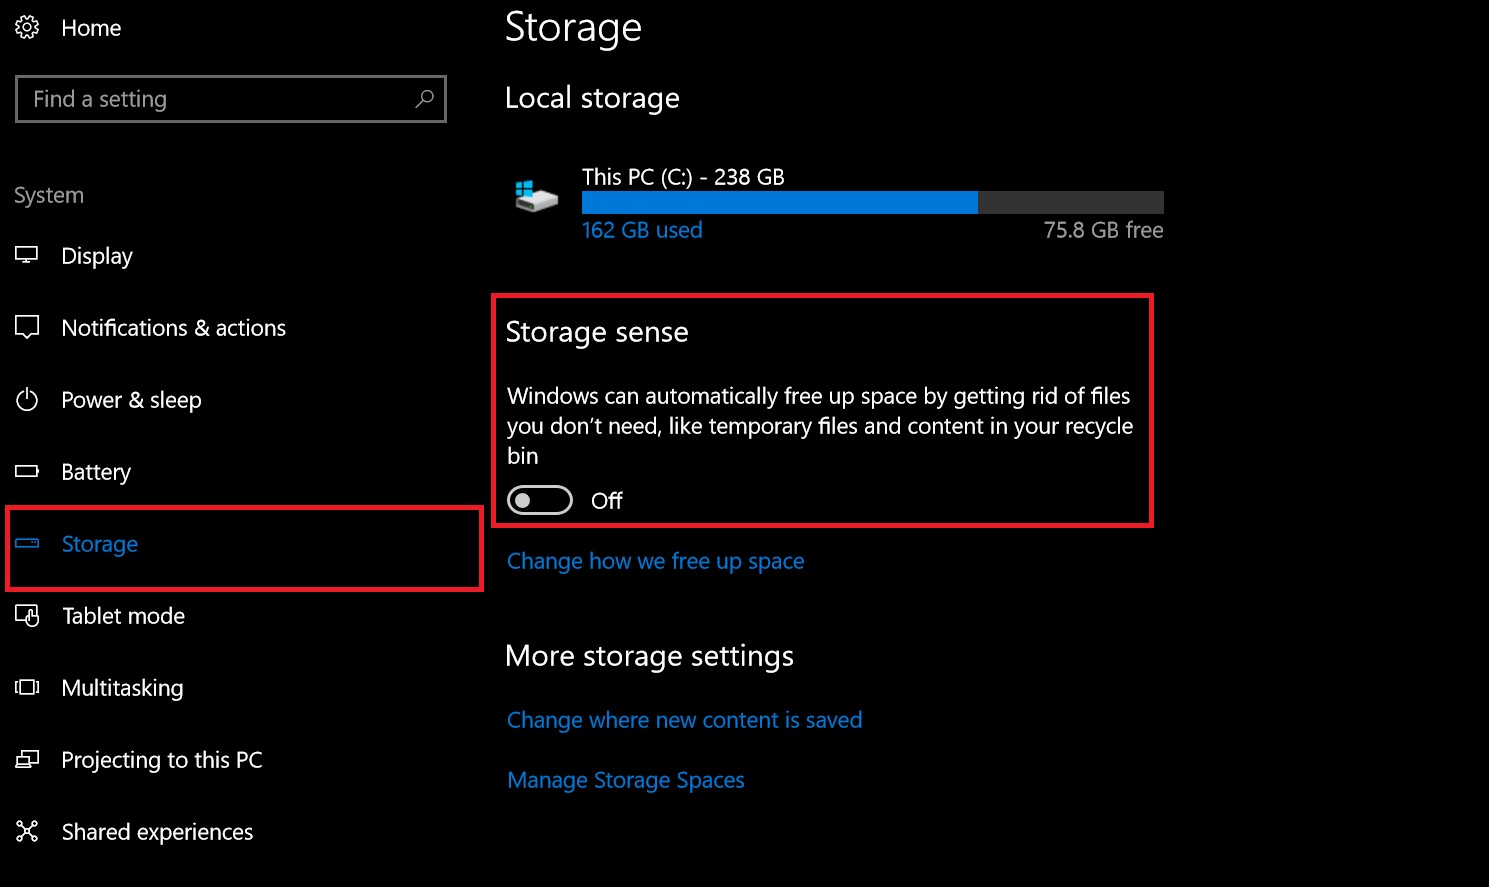Click the Power & sleep icon

click(27, 400)
